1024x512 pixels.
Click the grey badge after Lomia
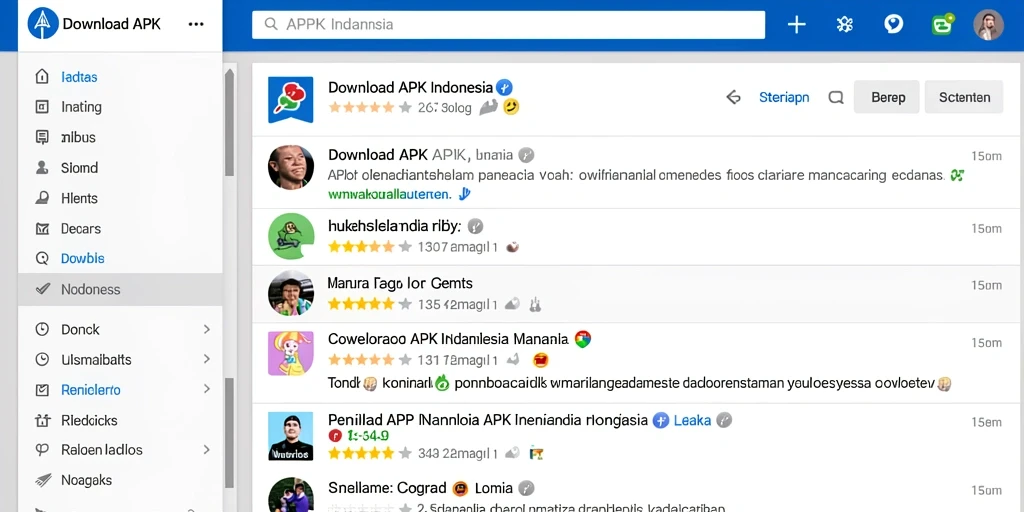(x=526, y=488)
